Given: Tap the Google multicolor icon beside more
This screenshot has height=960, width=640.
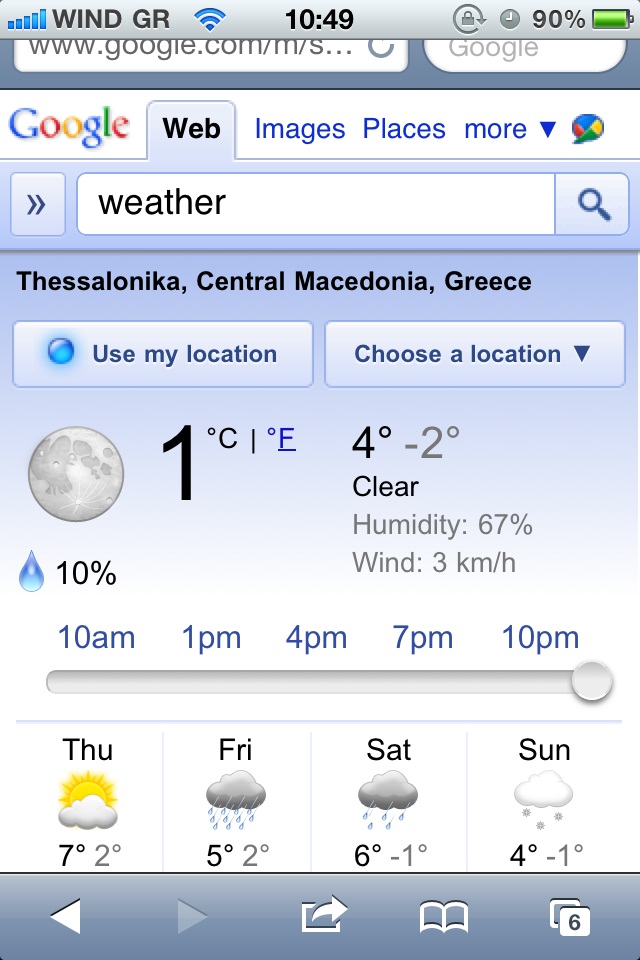Looking at the screenshot, I should [588, 129].
